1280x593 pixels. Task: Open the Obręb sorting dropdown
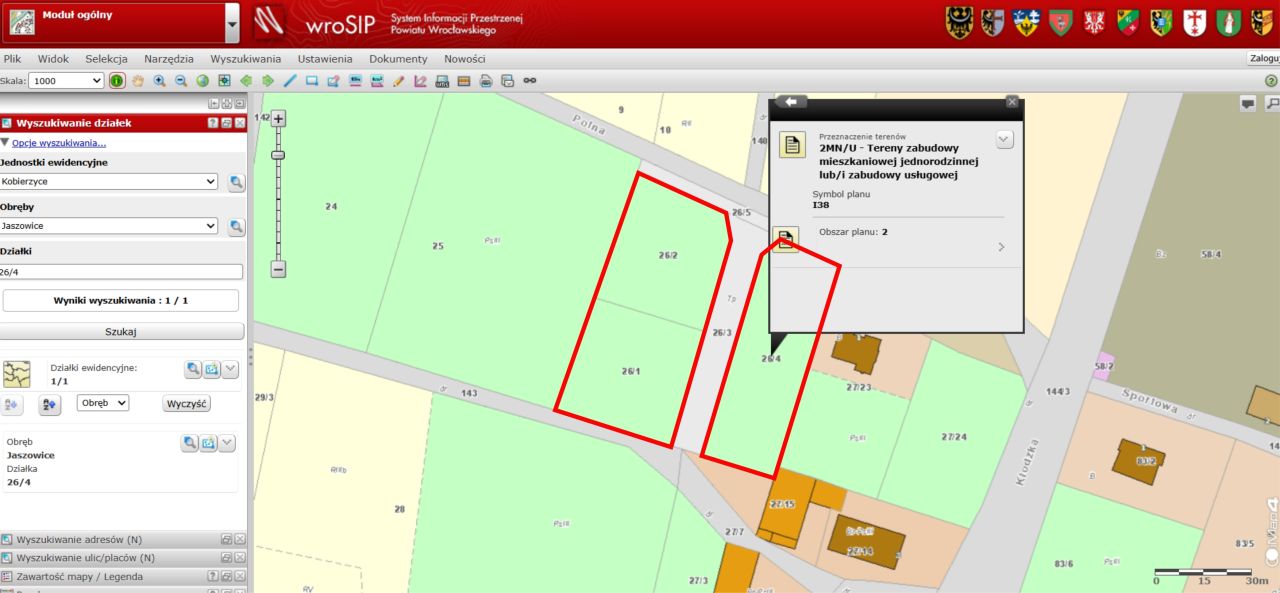pos(103,403)
